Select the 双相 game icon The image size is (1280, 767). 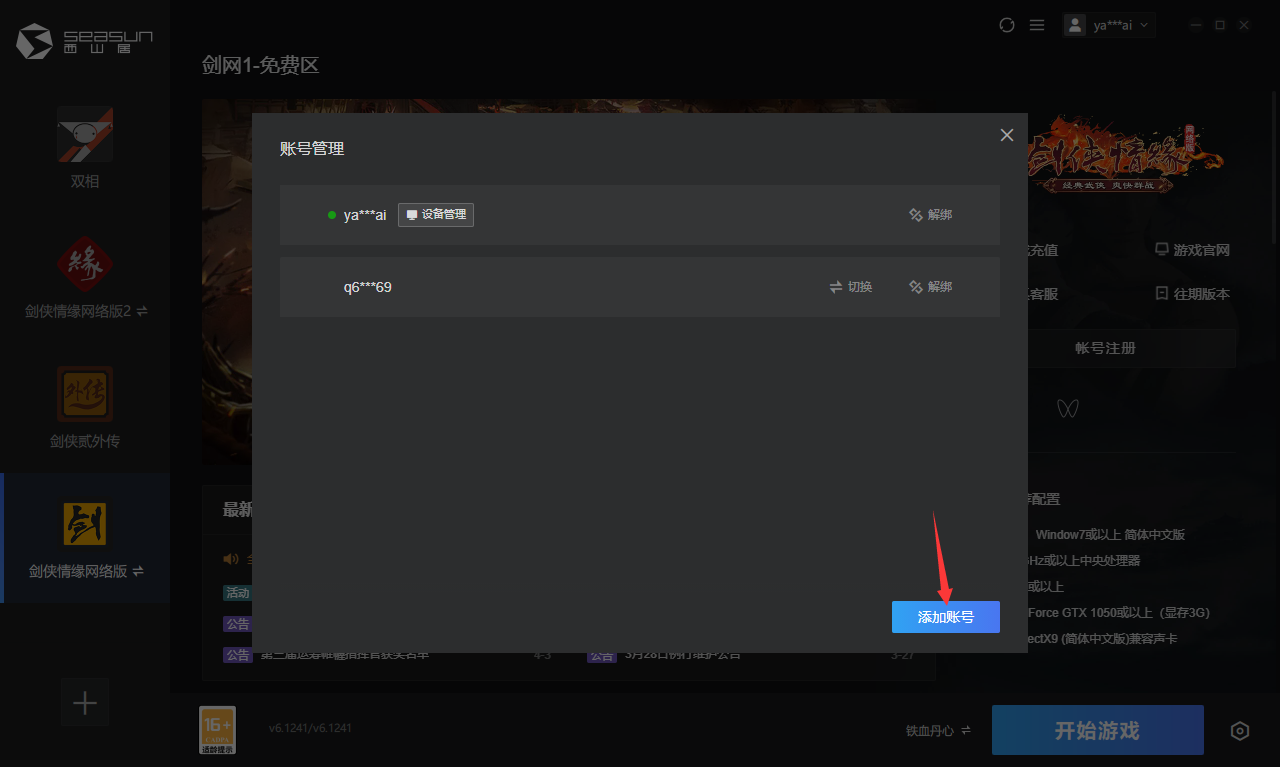(85, 135)
